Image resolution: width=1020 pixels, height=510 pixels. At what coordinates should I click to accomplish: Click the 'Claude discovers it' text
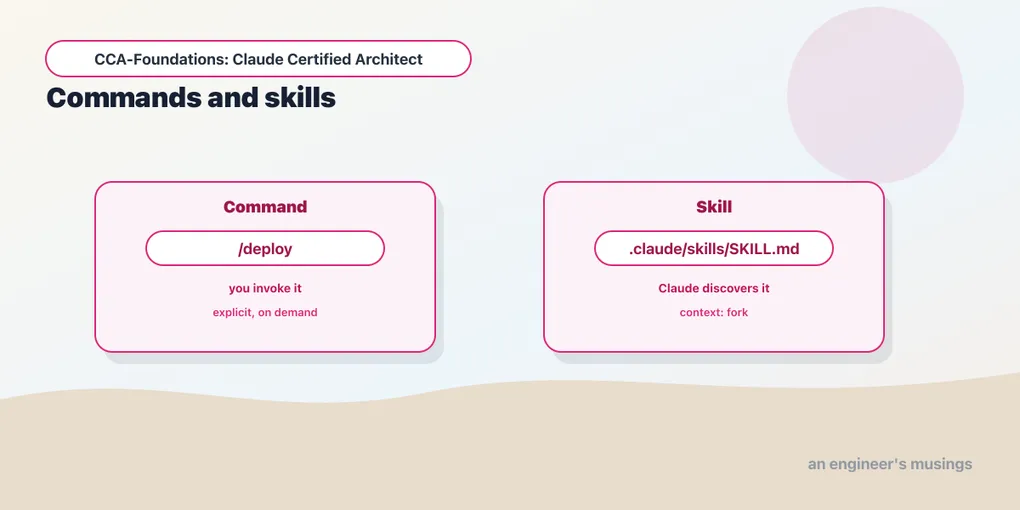pyautogui.click(x=714, y=288)
